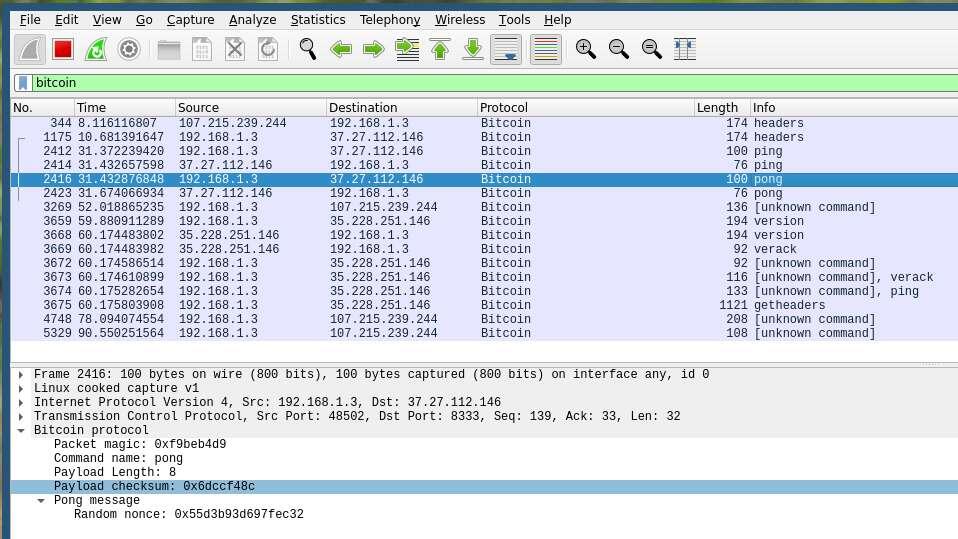Viewport: 958px width, 539px height.
Task: Reload this capture file
Action: tap(268, 50)
